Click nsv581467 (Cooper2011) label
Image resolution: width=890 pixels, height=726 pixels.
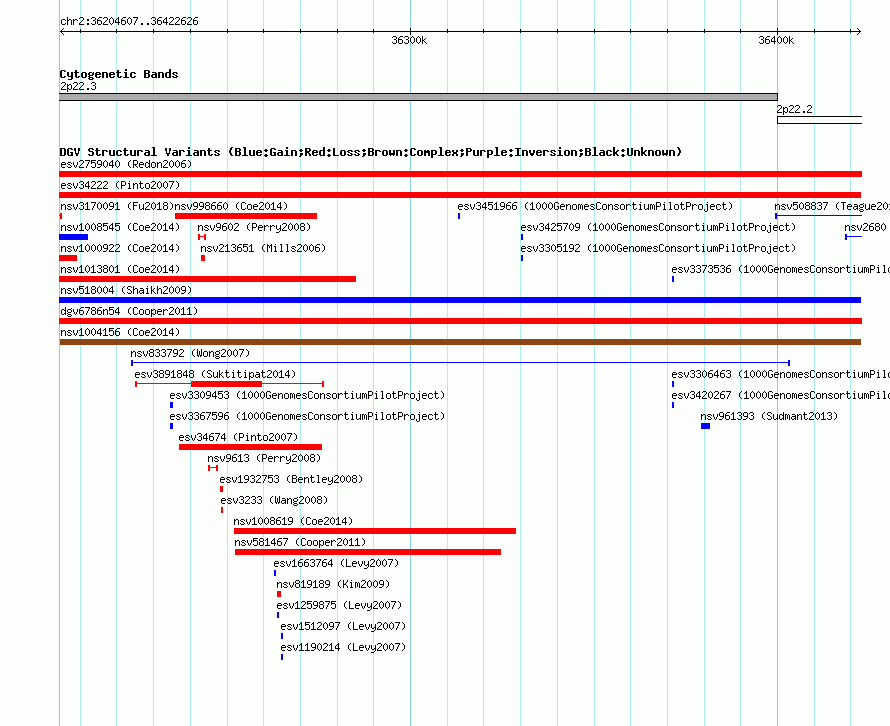click(300, 542)
